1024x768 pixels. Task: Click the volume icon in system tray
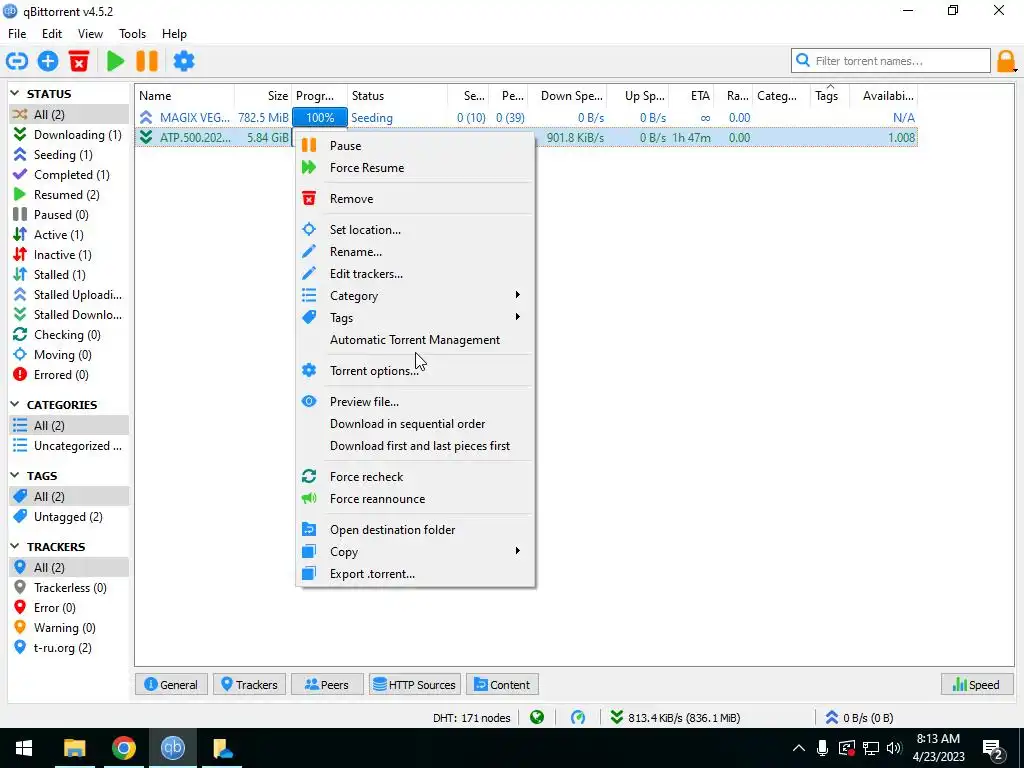pos(894,748)
